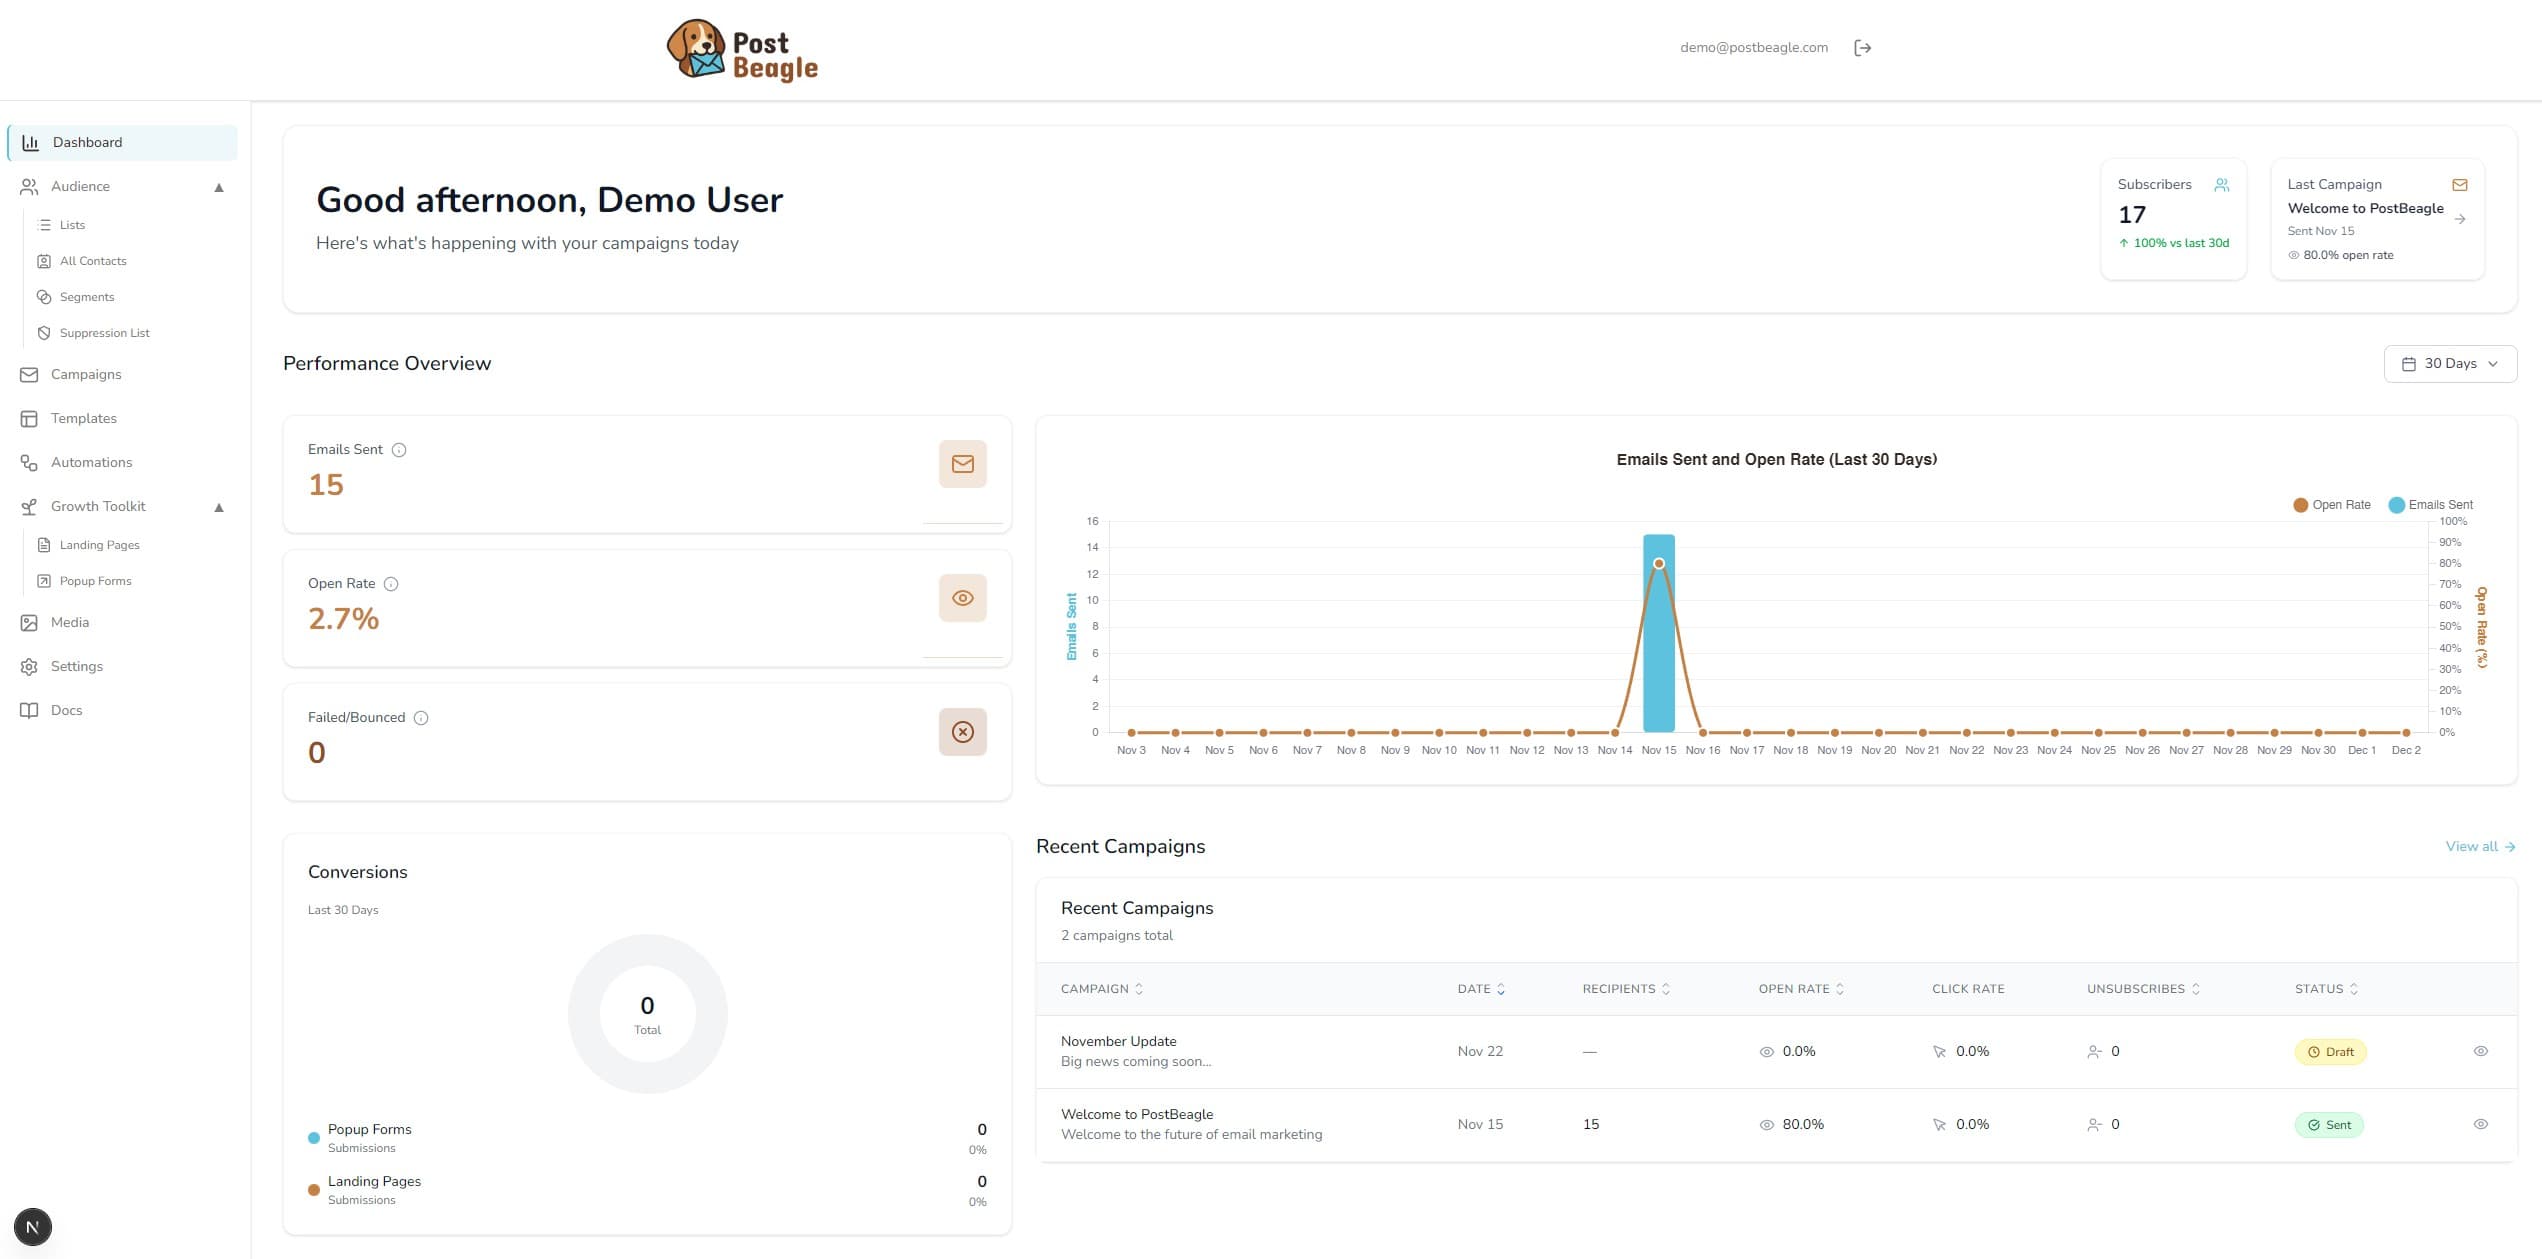
Task: Click the Settings gear icon
Action: 29,667
